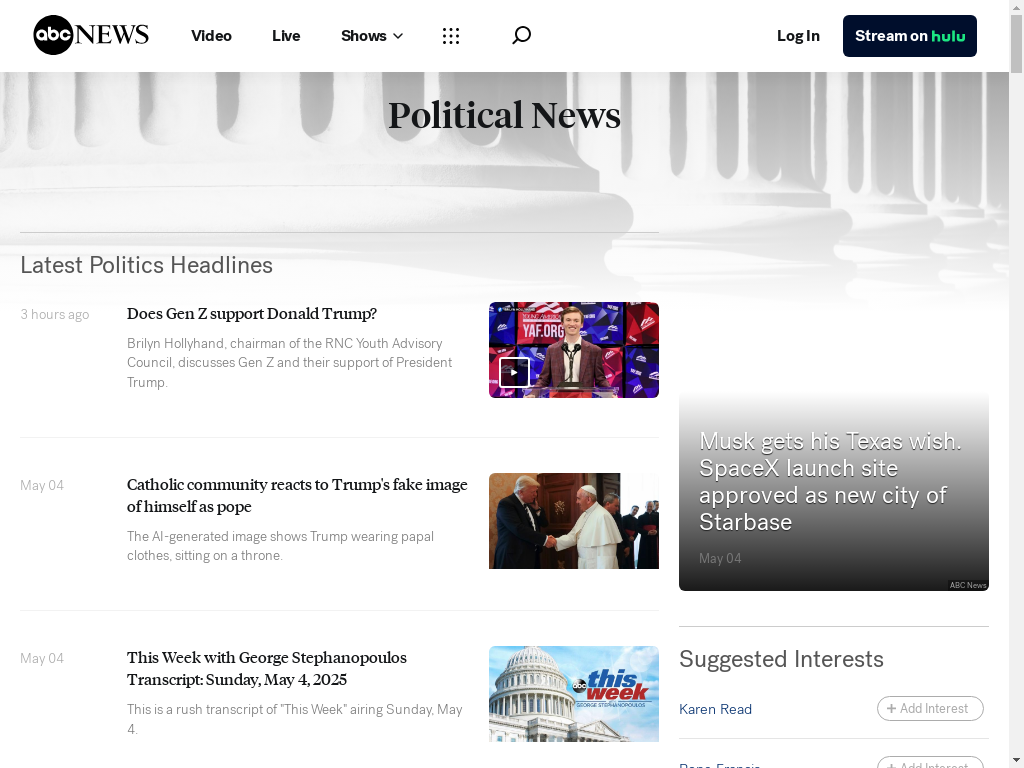Click the ABC News logo
The image size is (1024, 768).
pos(91,35)
